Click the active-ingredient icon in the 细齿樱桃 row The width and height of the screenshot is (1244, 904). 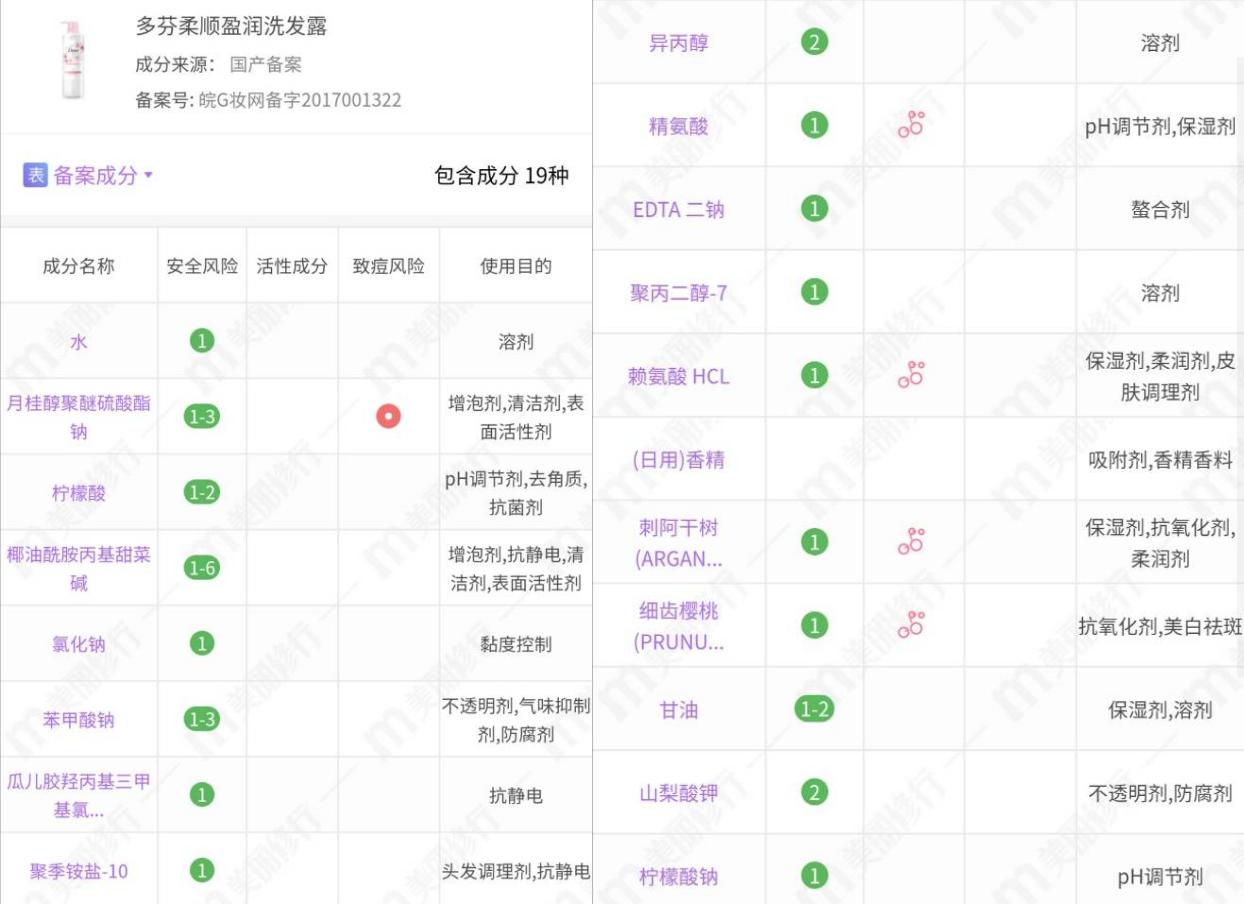pyautogui.click(x=911, y=625)
